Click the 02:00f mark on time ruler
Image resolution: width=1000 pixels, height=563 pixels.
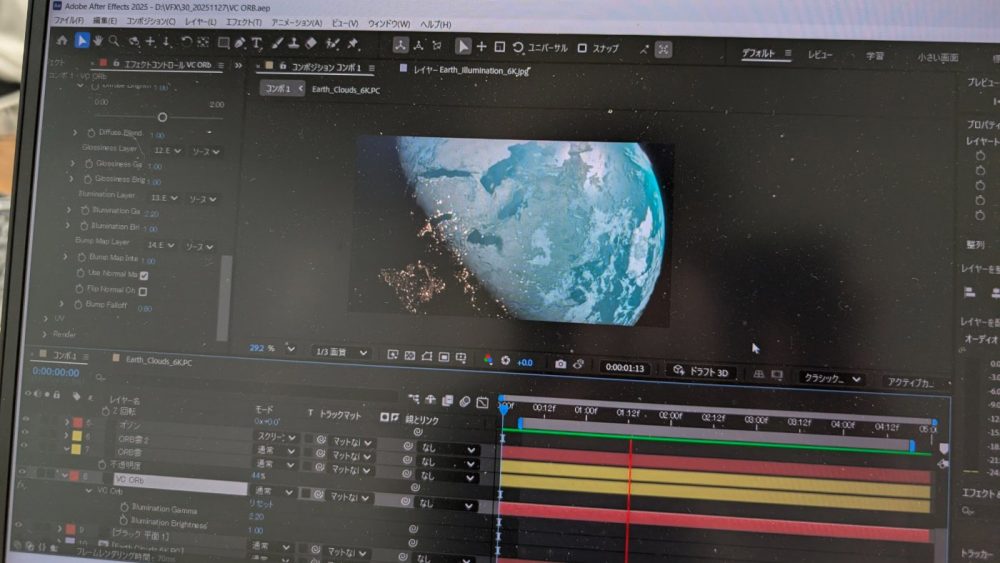(670, 415)
